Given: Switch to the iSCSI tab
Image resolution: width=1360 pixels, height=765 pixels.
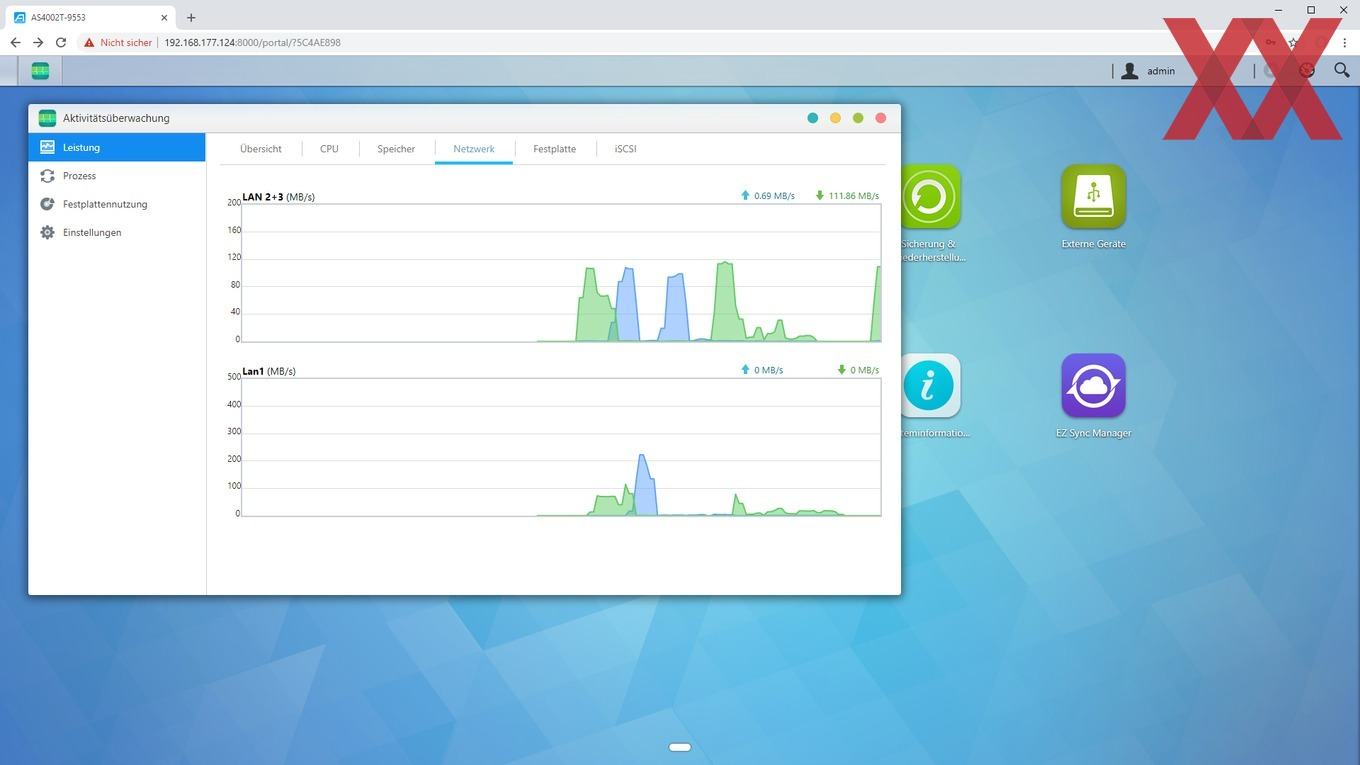Looking at the screenshot, I should [625, 149].
